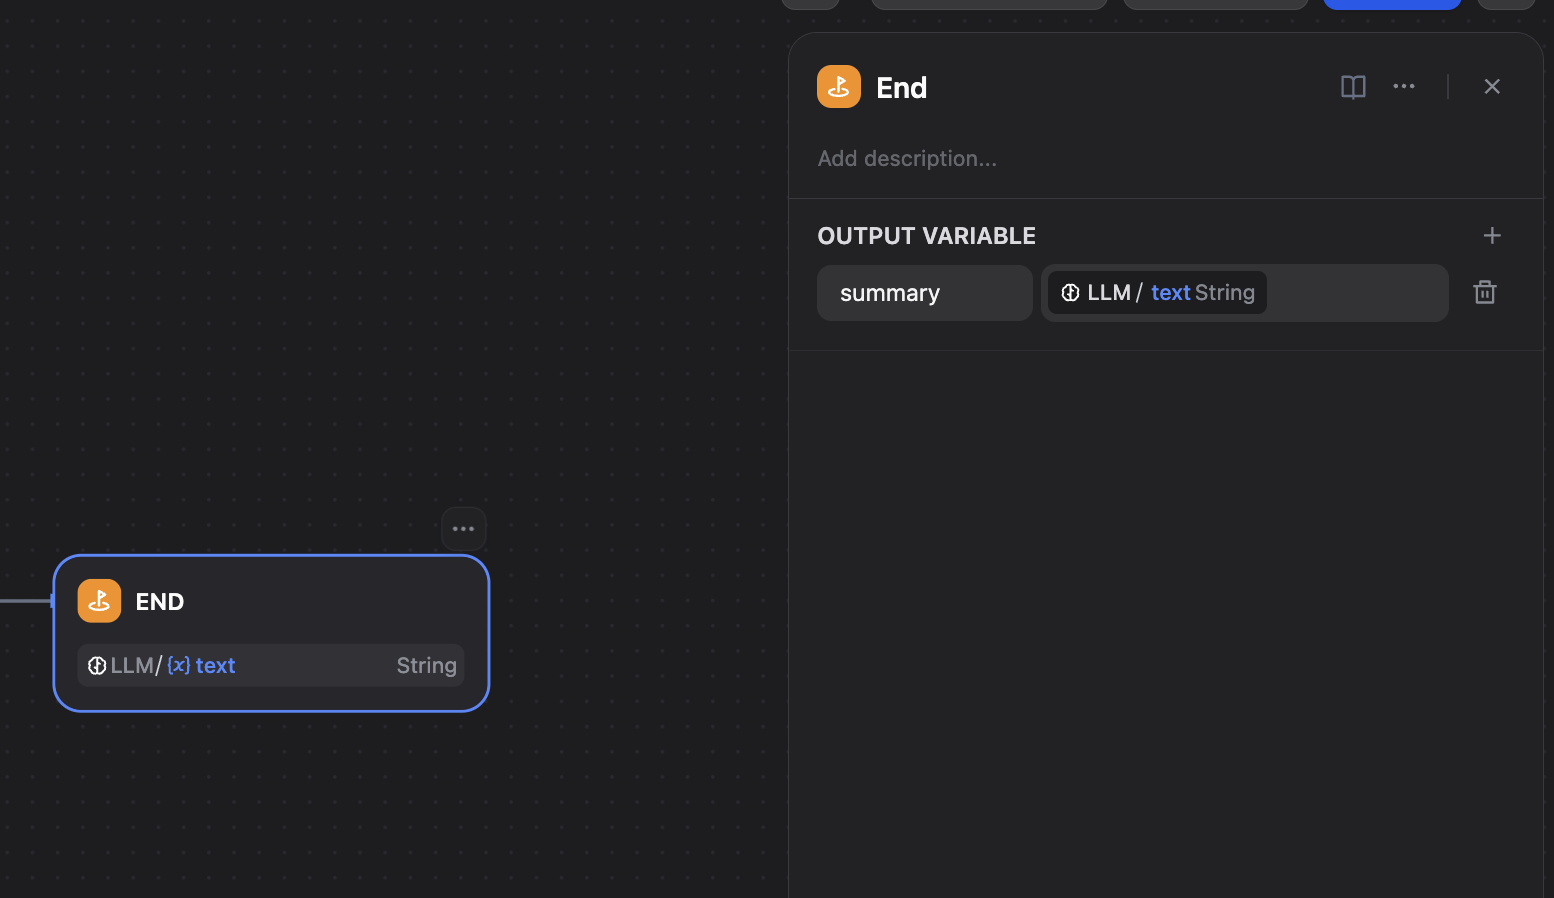Open the help book icon in End panel
The width and height of the screenshot is (1554, 898).
(1353, 87)
